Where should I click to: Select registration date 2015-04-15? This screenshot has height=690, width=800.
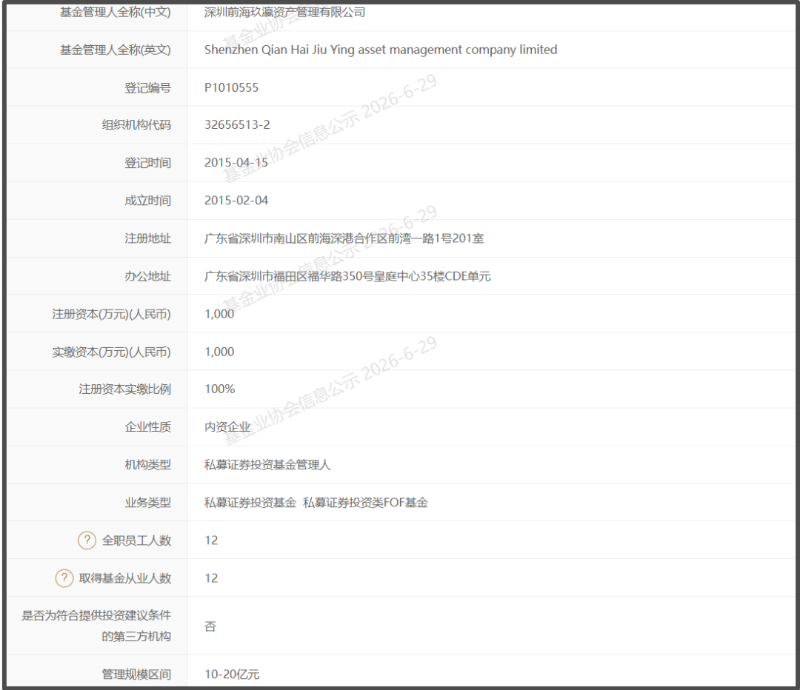click(x=236, y=163)
